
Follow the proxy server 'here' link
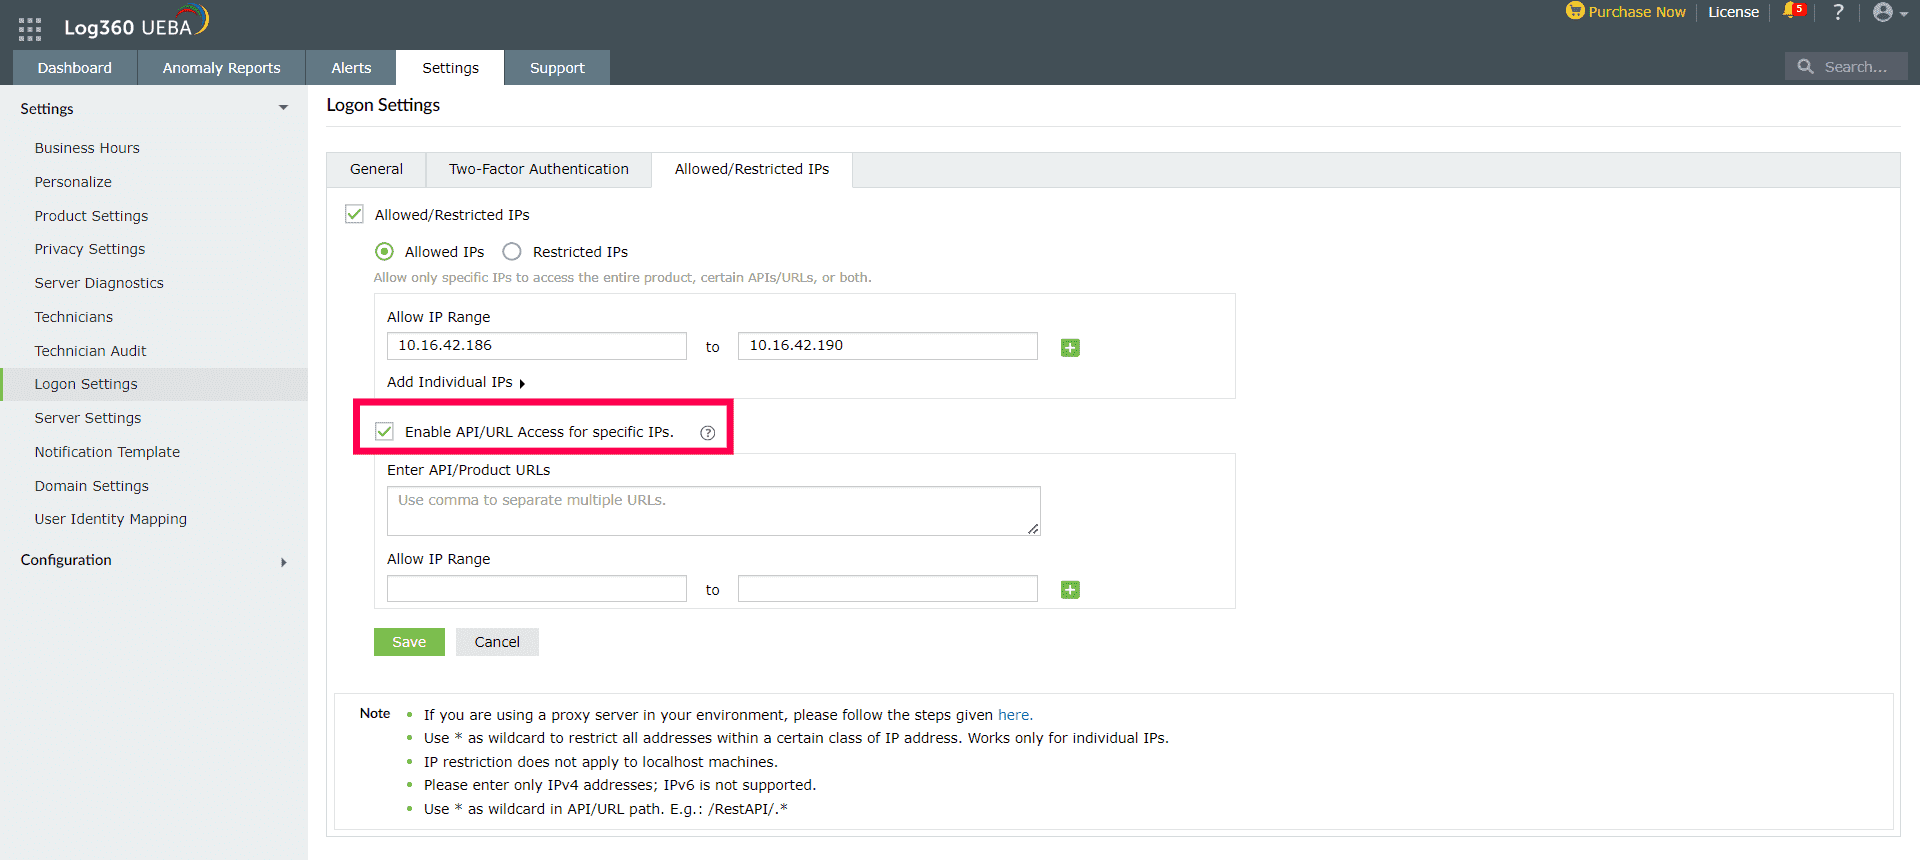[x=1014, y=715]
